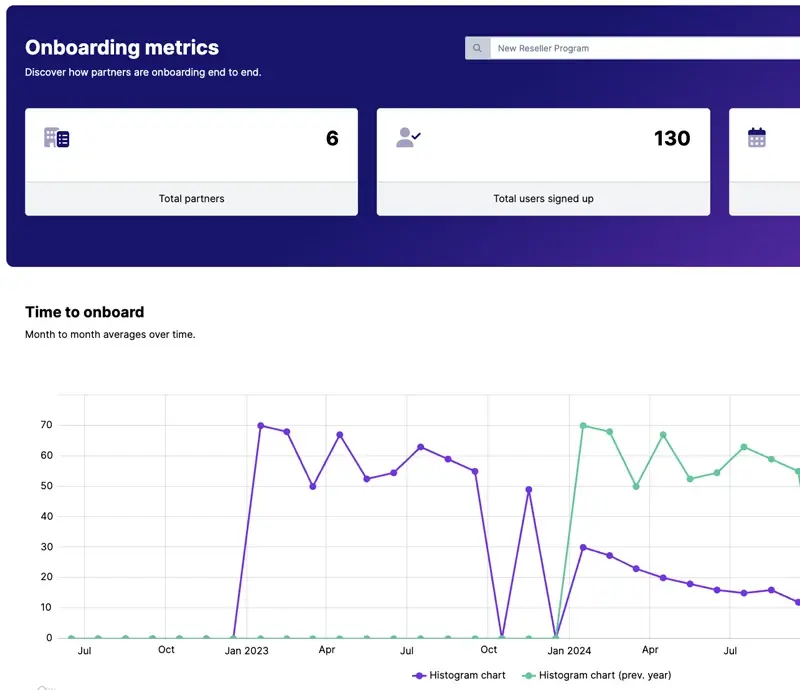
Task: Toggle the Histogram chart legend series
Action: tap(459, 675)
